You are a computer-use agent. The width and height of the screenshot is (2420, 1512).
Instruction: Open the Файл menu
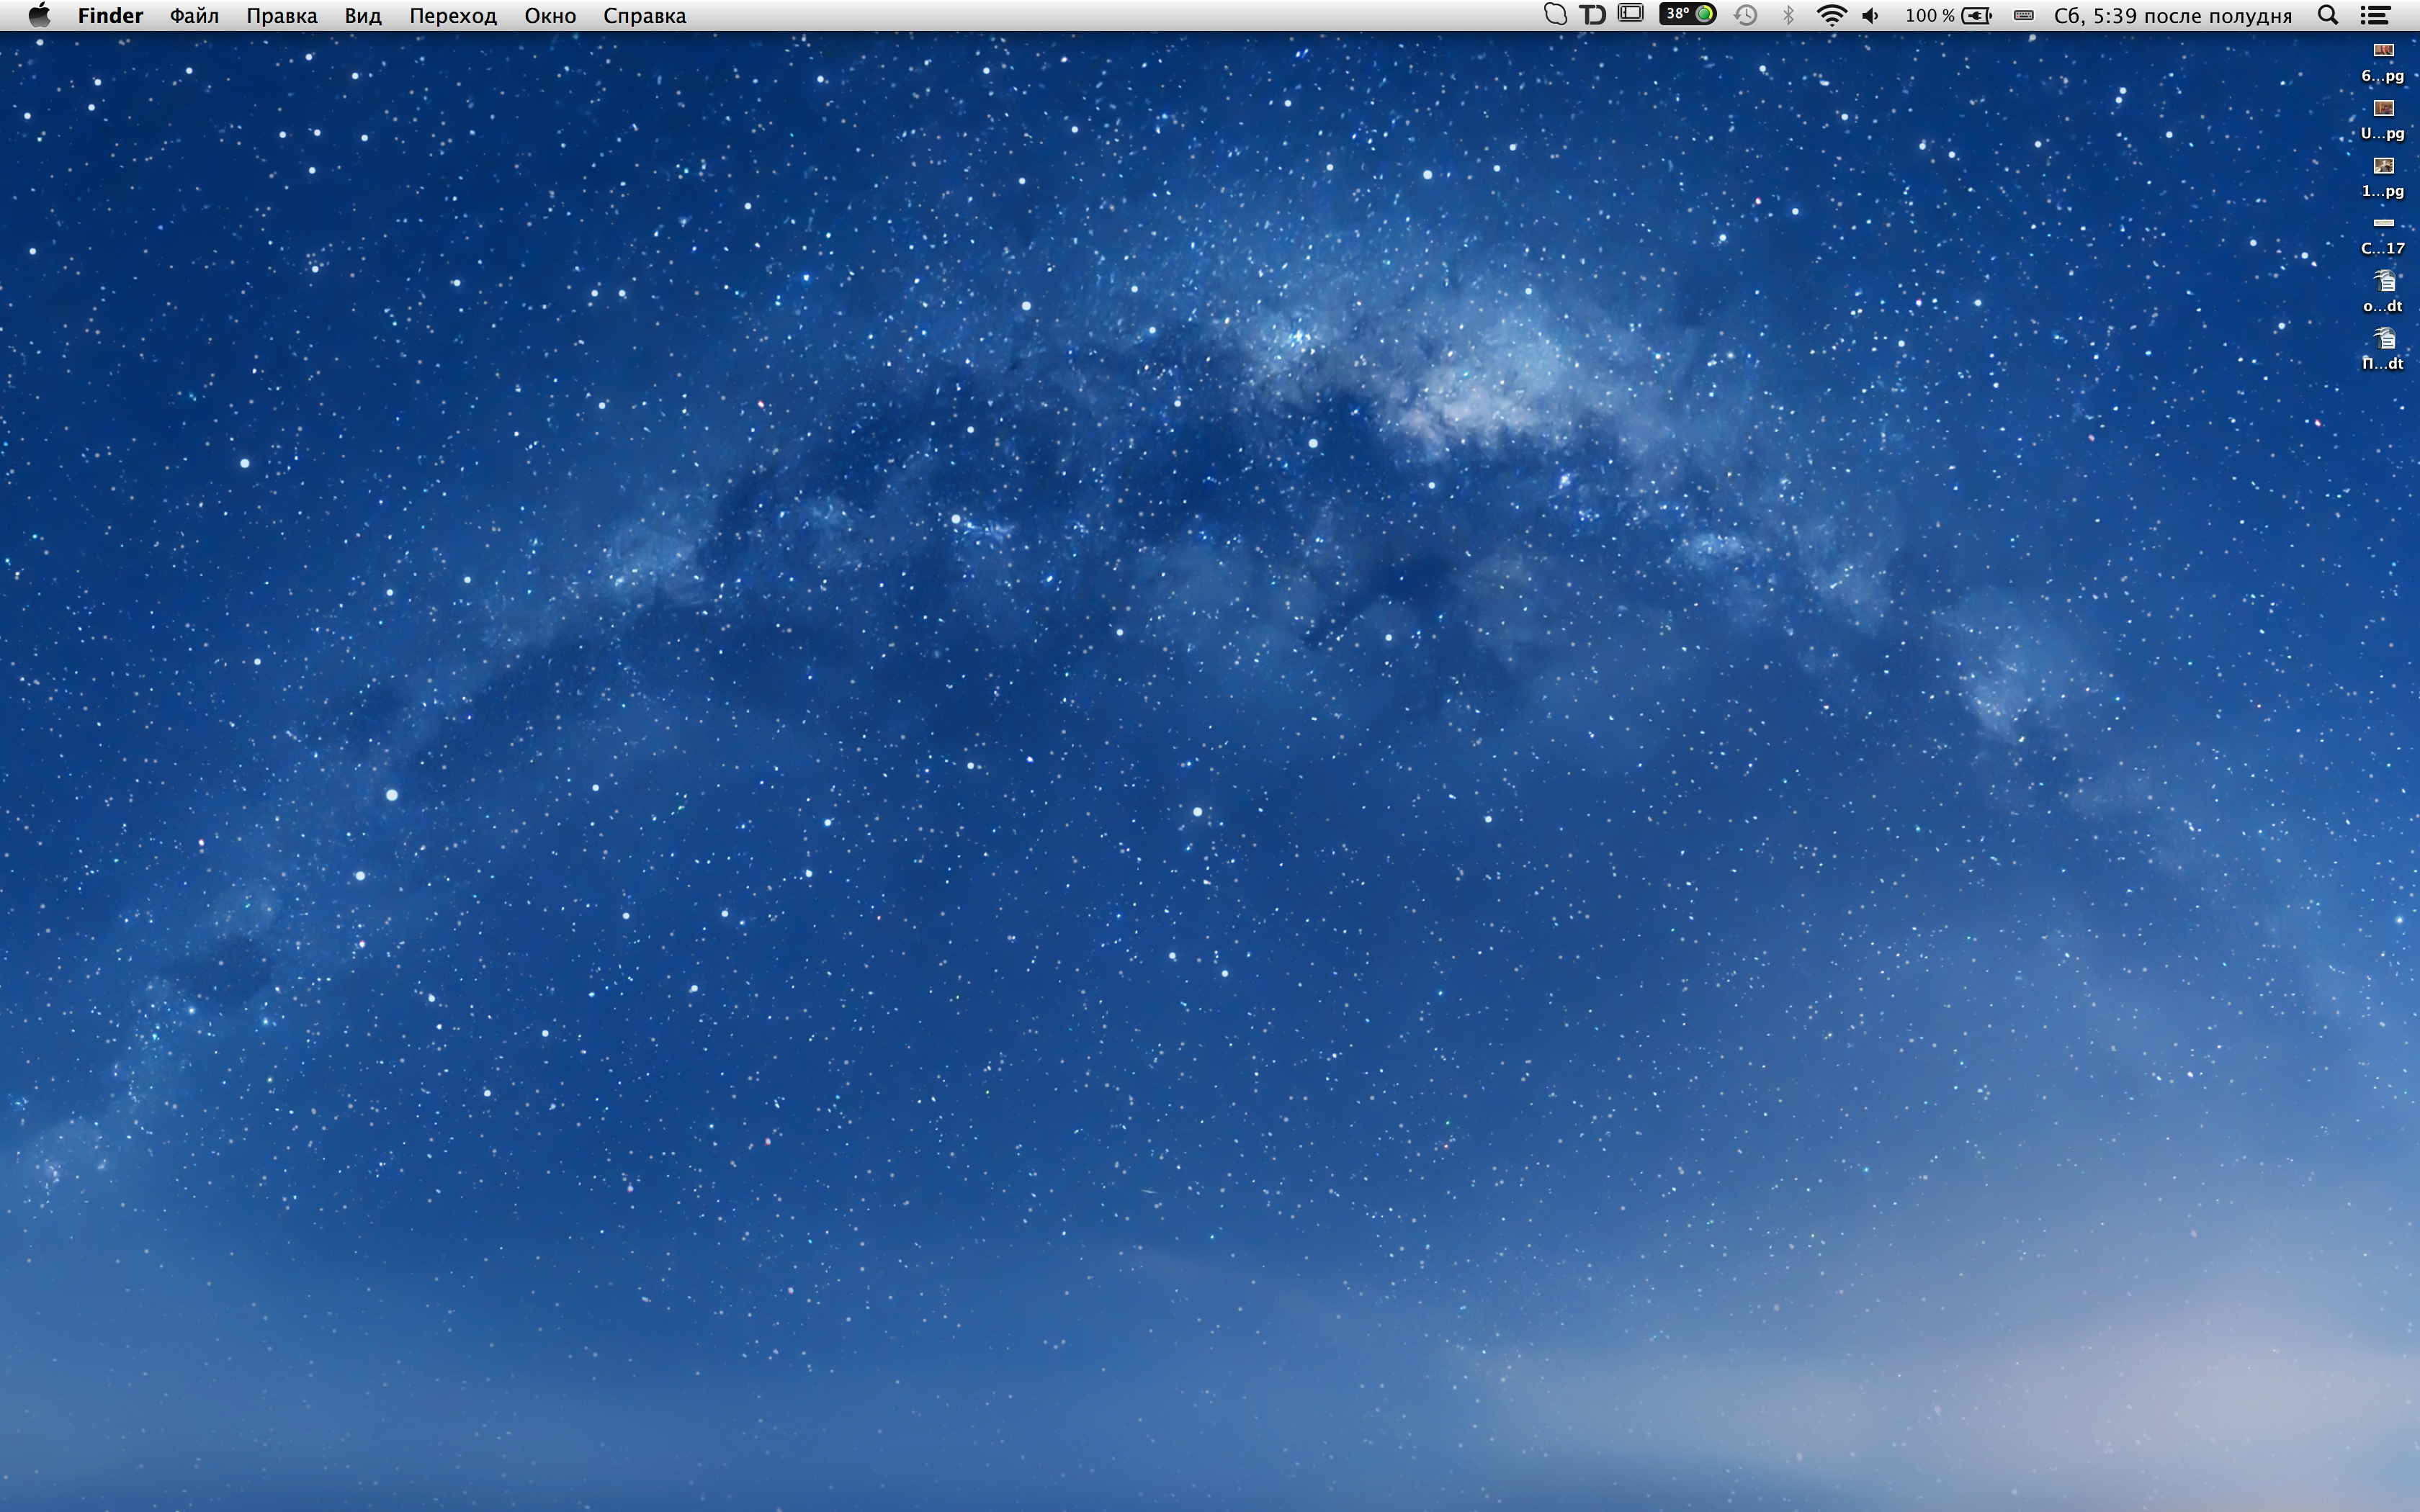pyautogui.click(x=194, y=15)
